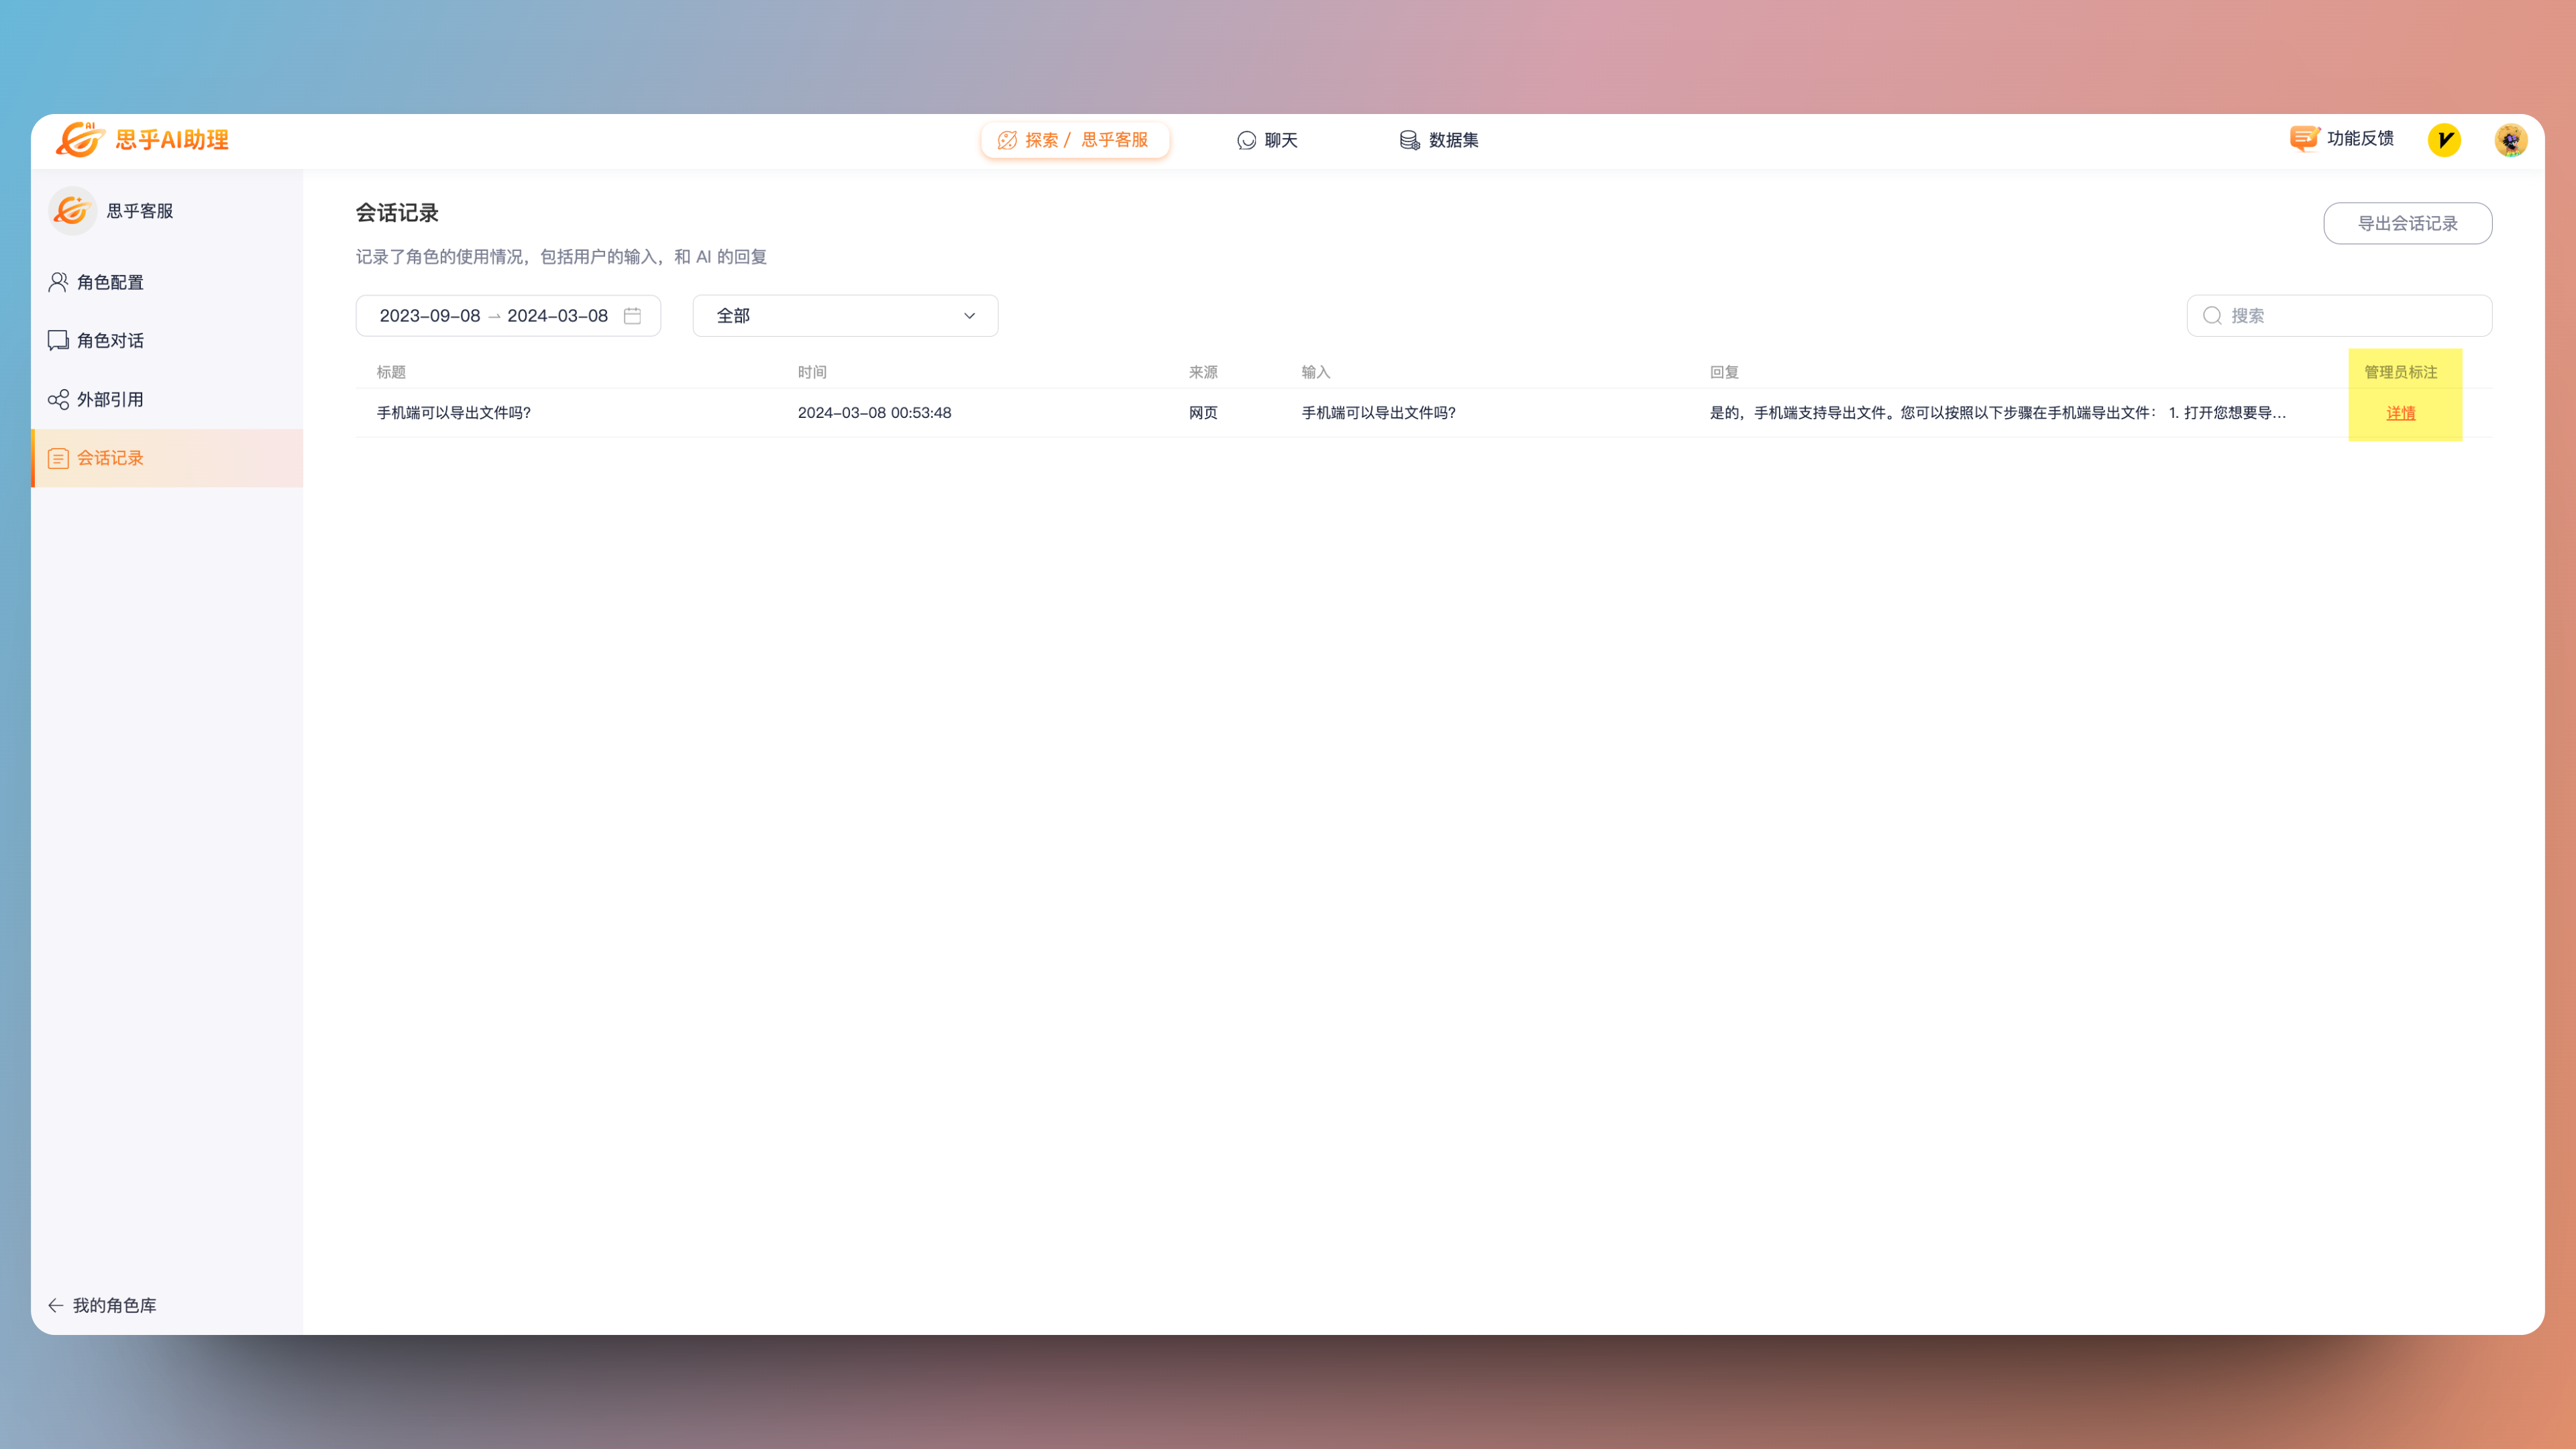Click the 思乎AI助理 logo icon

79,140
